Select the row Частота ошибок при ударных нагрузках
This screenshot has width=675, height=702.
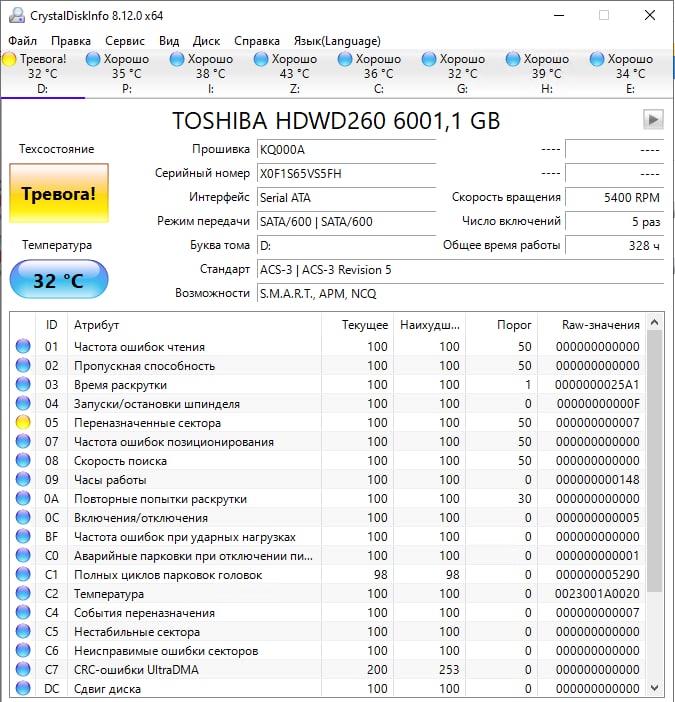[328, 536]
